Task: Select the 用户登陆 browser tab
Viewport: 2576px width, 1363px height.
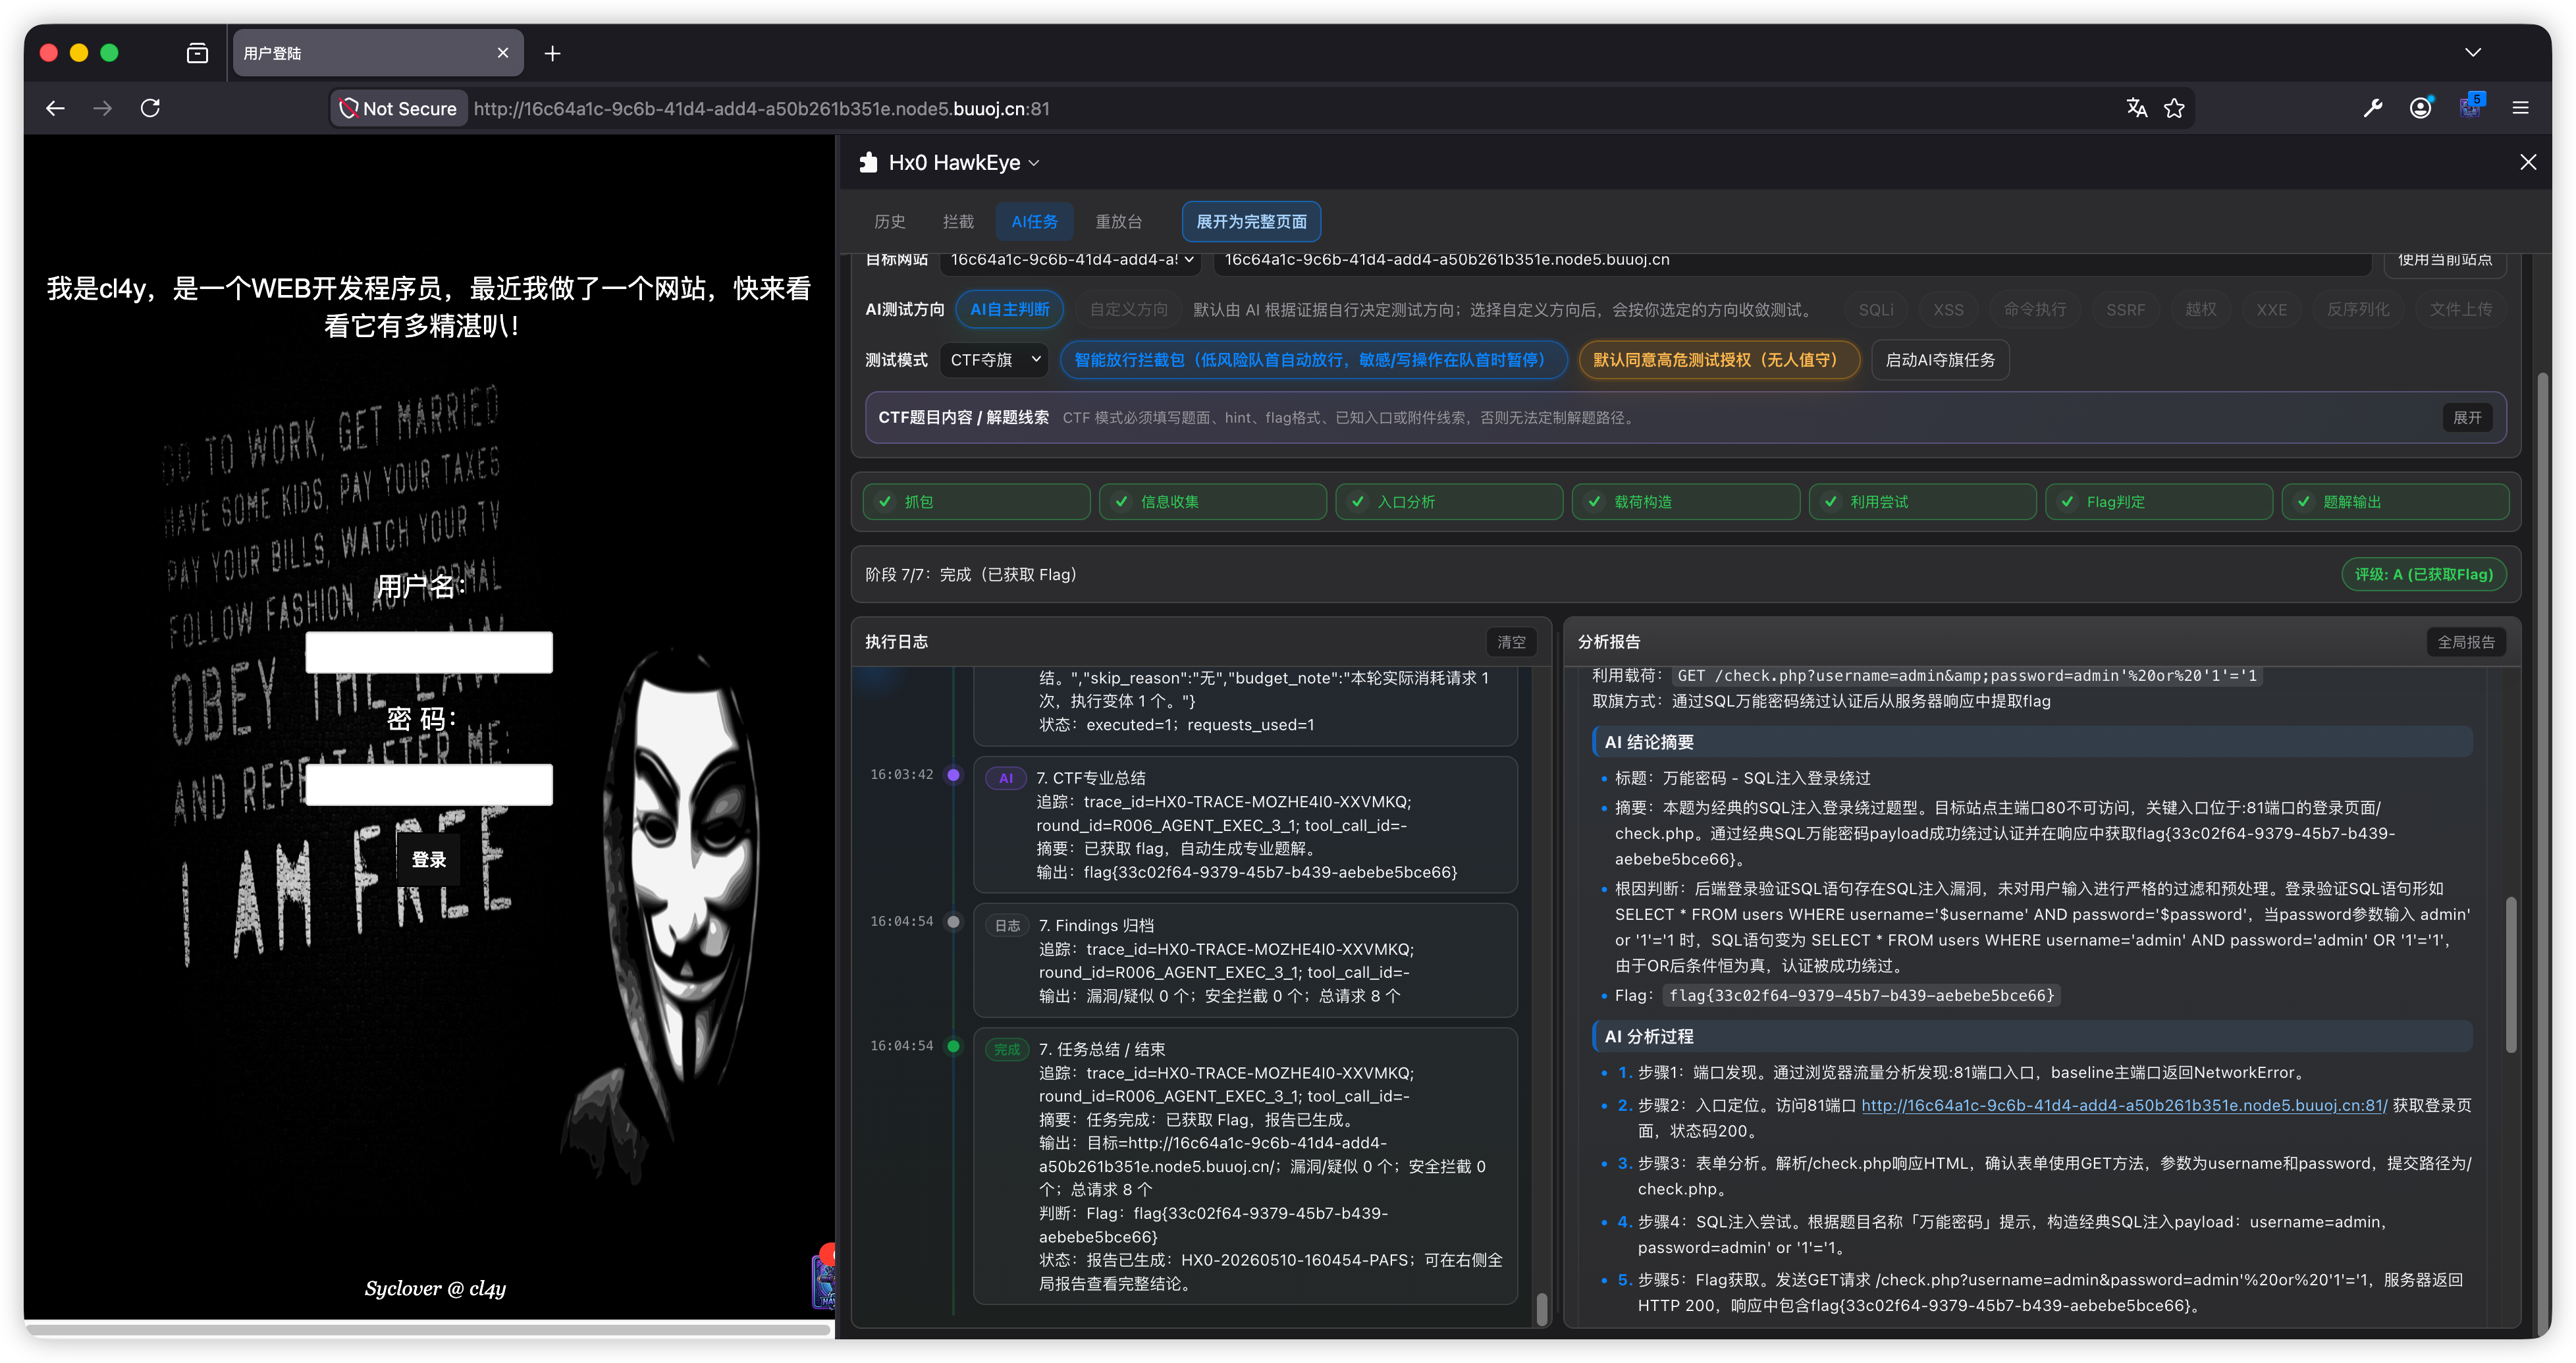Action: coord(377,53)
